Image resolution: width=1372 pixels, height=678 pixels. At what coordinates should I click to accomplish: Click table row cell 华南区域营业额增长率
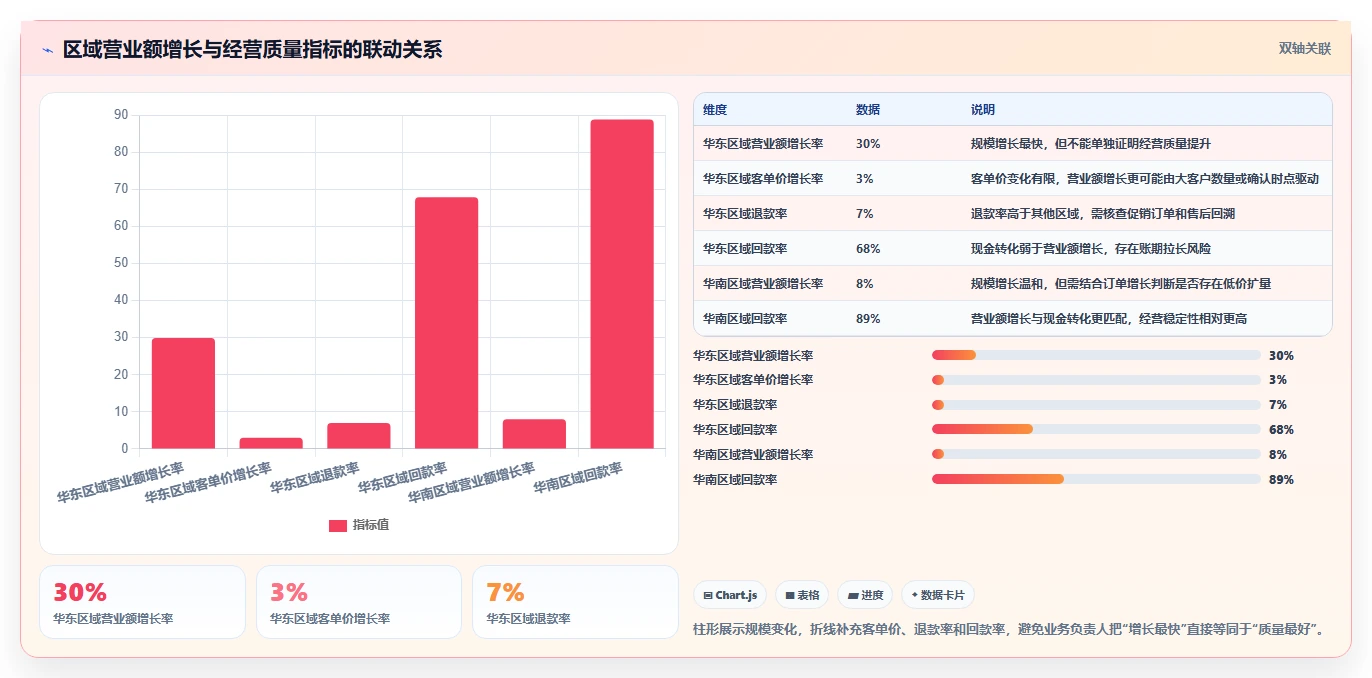pos(763,284)
